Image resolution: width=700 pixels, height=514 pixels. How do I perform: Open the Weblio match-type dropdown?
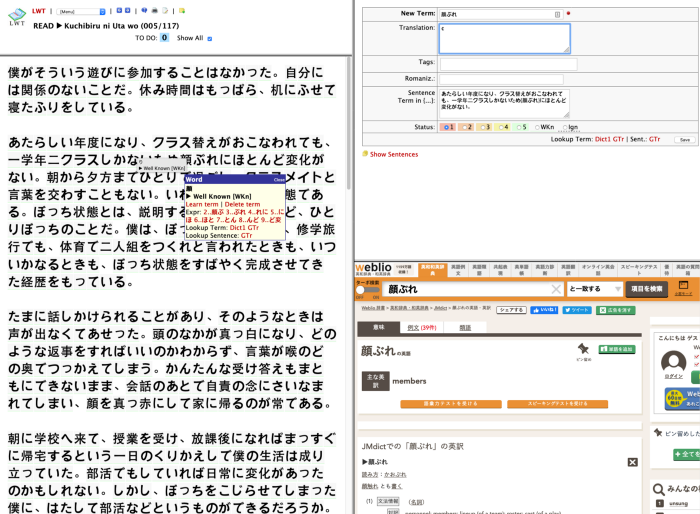[594, 289]
